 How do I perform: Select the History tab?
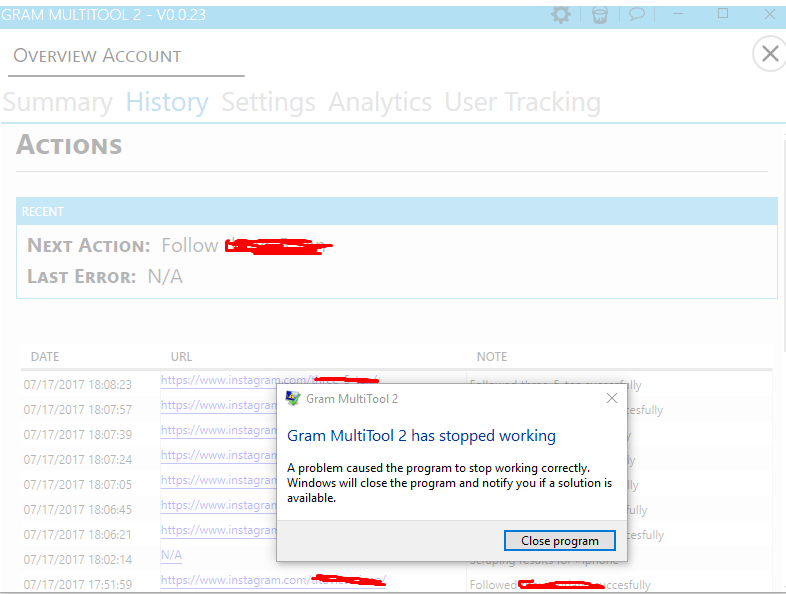tap(167, 102)
